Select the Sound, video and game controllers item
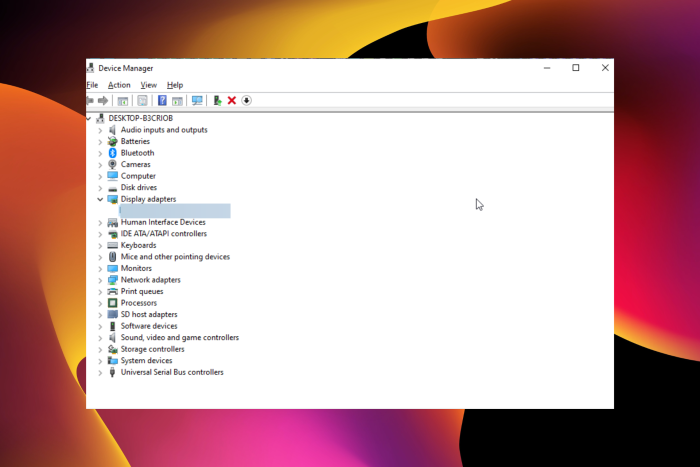700x467 pixels. tap(179, 338)
